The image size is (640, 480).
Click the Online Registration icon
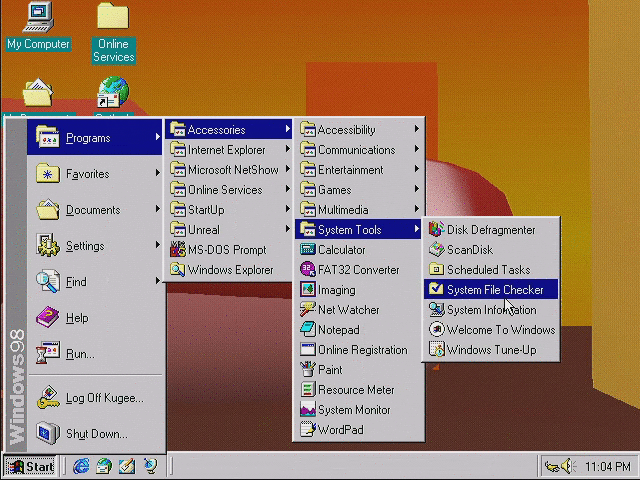[307, 349]
